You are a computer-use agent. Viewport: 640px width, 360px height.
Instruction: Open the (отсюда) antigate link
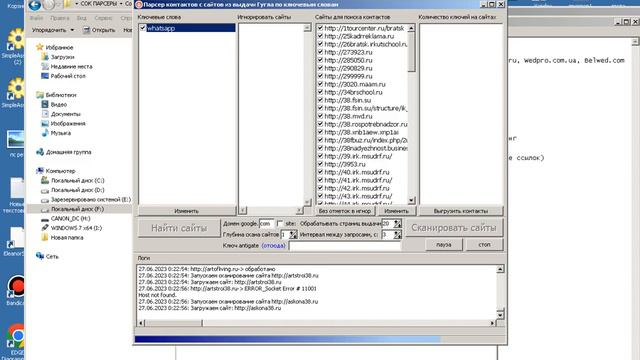point(273,245)
